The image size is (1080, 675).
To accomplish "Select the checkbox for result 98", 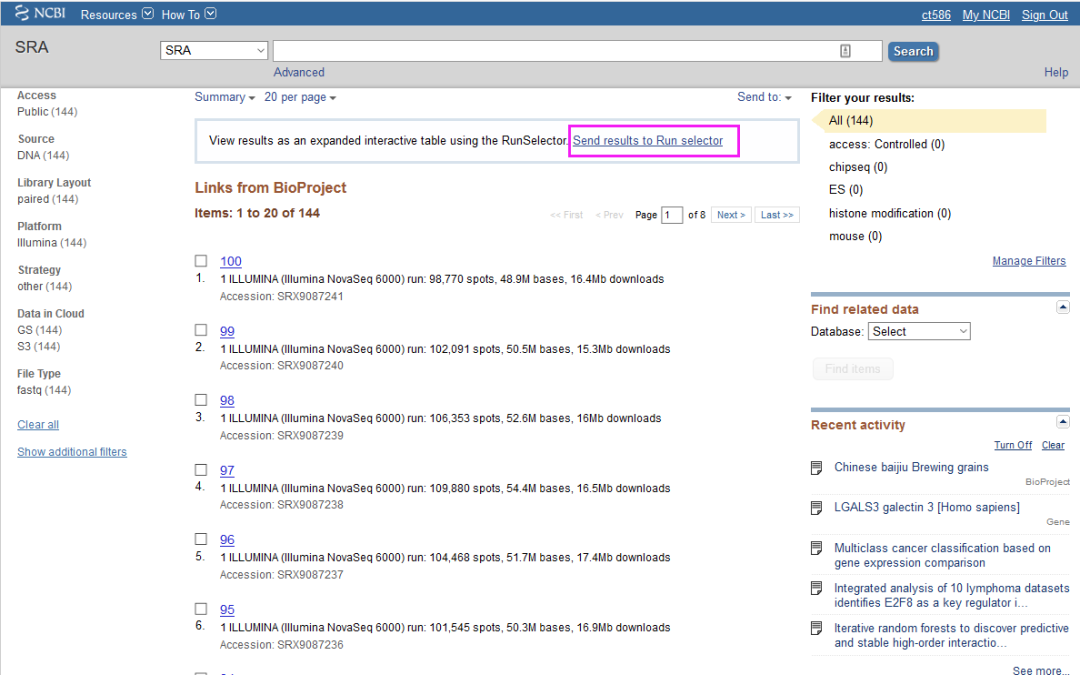I will [200, 400].
